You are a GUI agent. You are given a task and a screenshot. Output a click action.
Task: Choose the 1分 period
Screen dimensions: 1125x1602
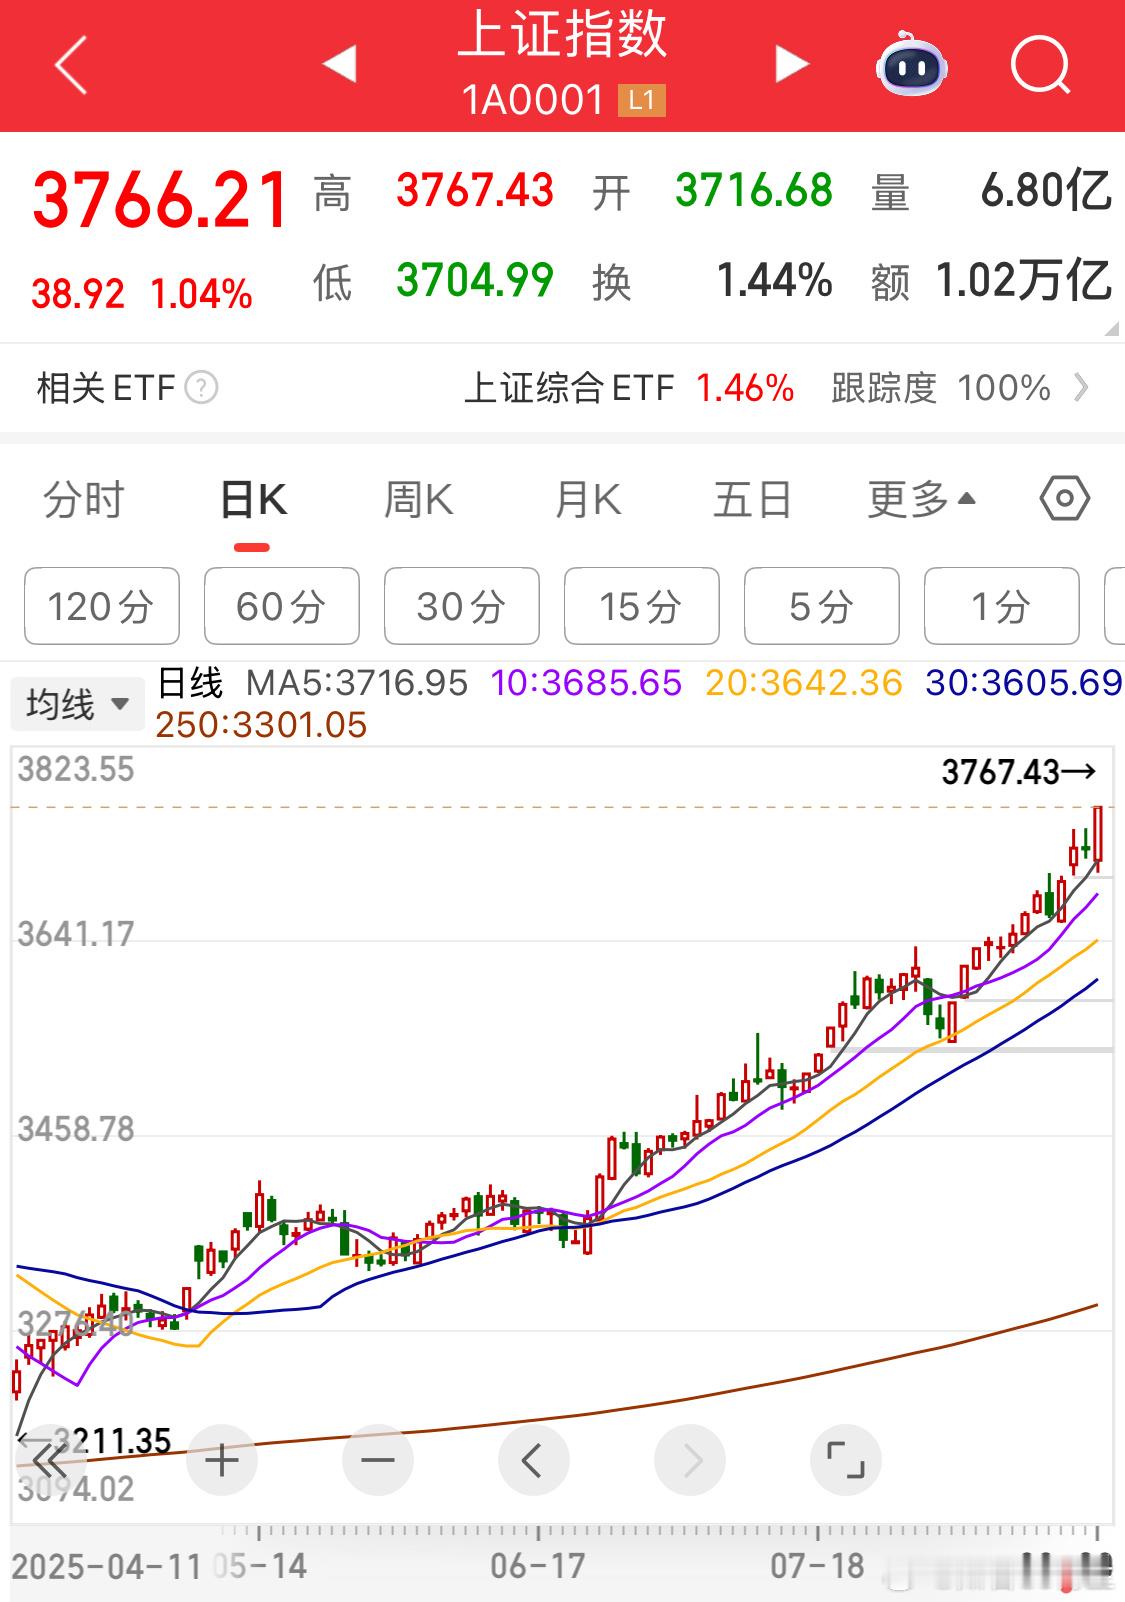(x=1001, y=606)
